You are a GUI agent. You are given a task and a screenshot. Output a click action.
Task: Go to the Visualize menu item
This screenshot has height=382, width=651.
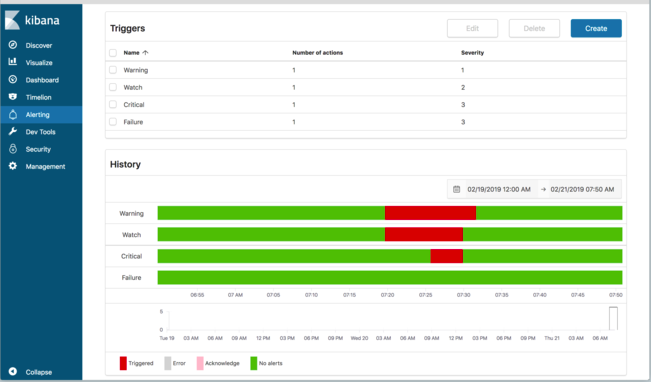[x=39, y=63]
